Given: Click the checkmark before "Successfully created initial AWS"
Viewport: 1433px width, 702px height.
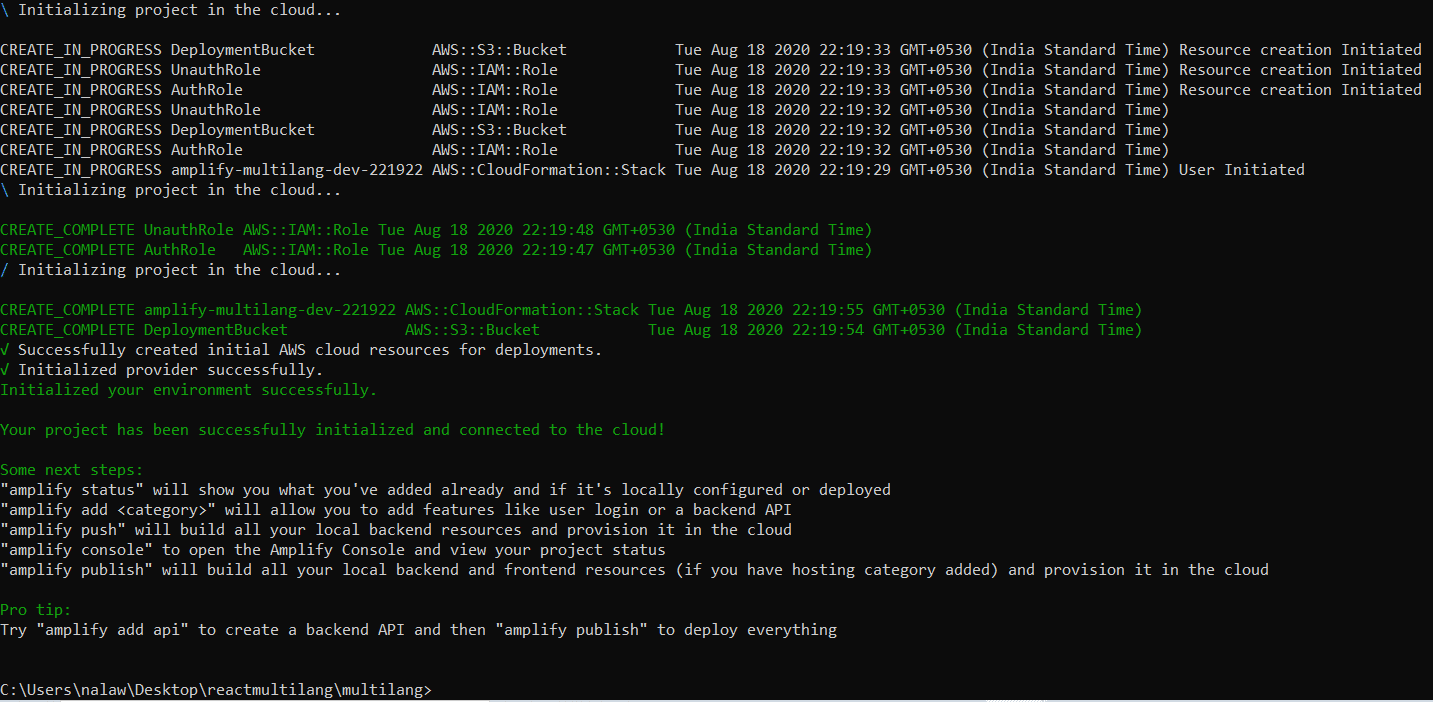Looking at the screenshot, I should [5, 350].
